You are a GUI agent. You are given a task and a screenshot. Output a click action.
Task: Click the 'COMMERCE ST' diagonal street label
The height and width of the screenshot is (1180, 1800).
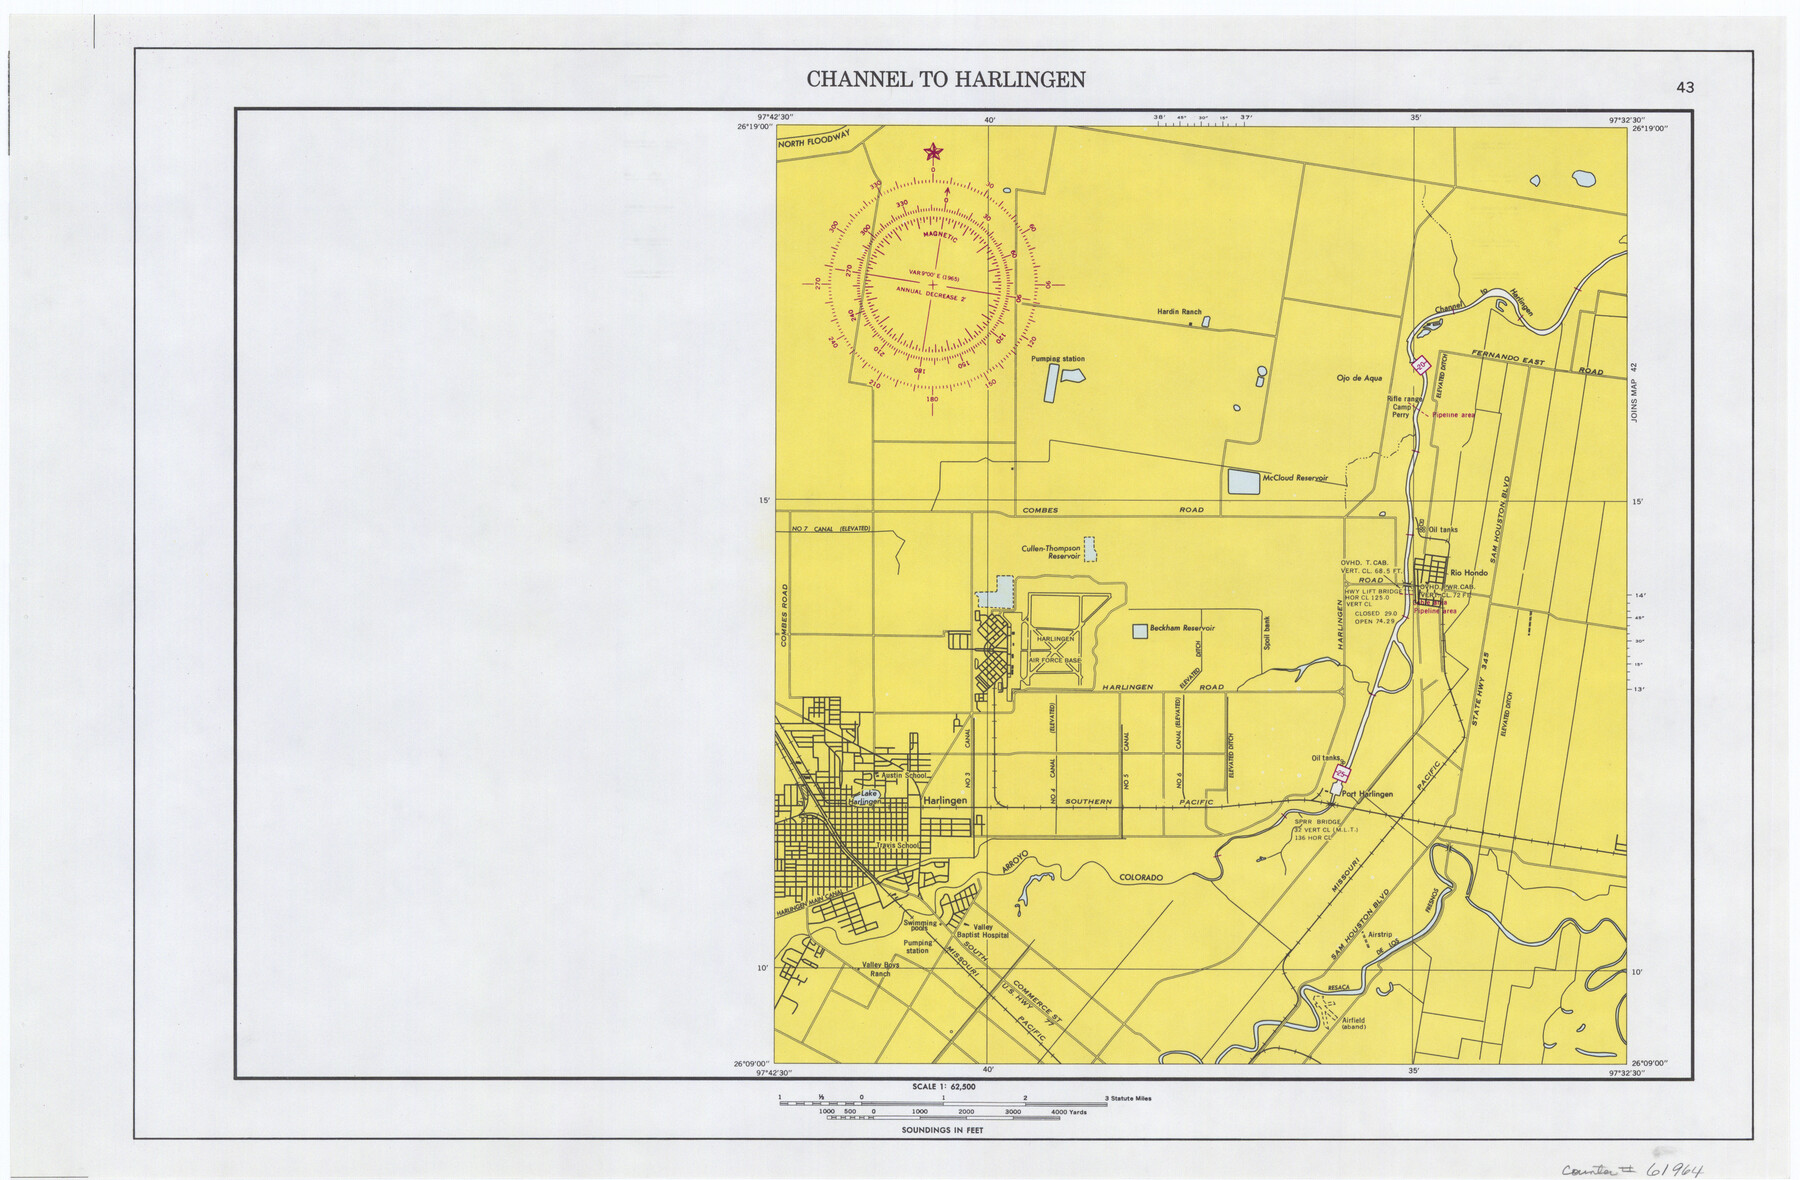(x=1036, y=1001)
